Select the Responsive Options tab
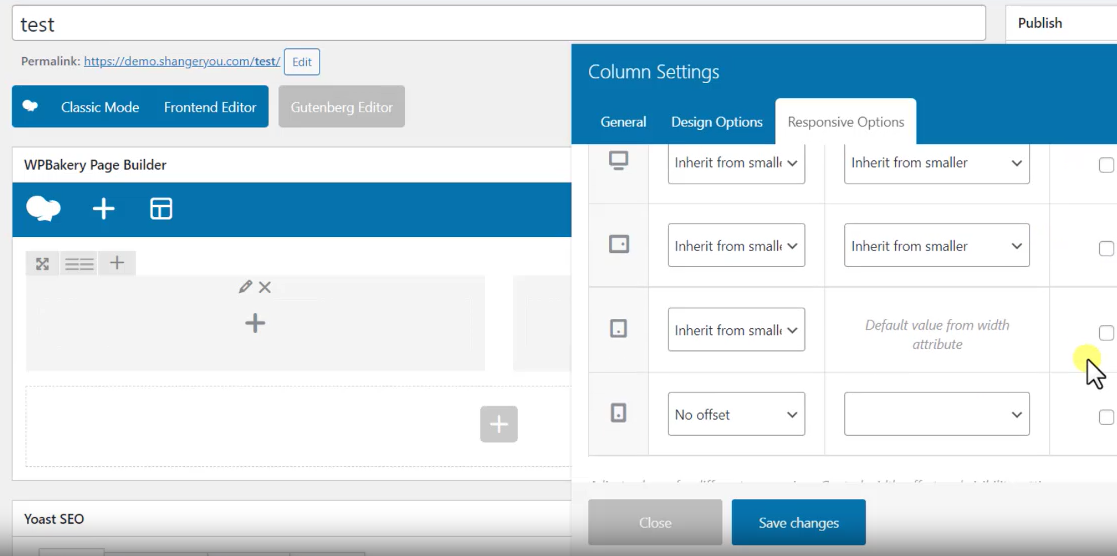Screen dimensions: 1117x556 (x=846, y=122)
